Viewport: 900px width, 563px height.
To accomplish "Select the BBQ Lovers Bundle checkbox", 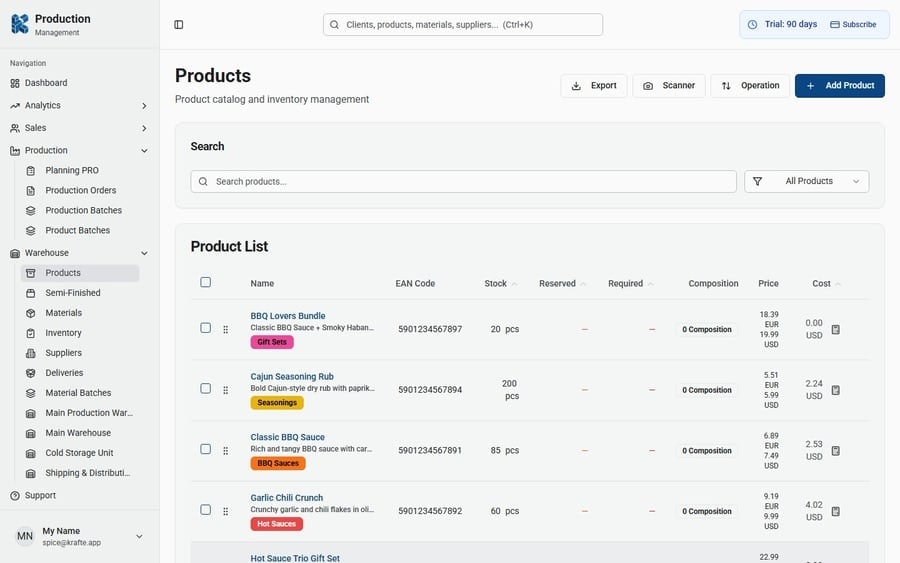I will (206, 328).
